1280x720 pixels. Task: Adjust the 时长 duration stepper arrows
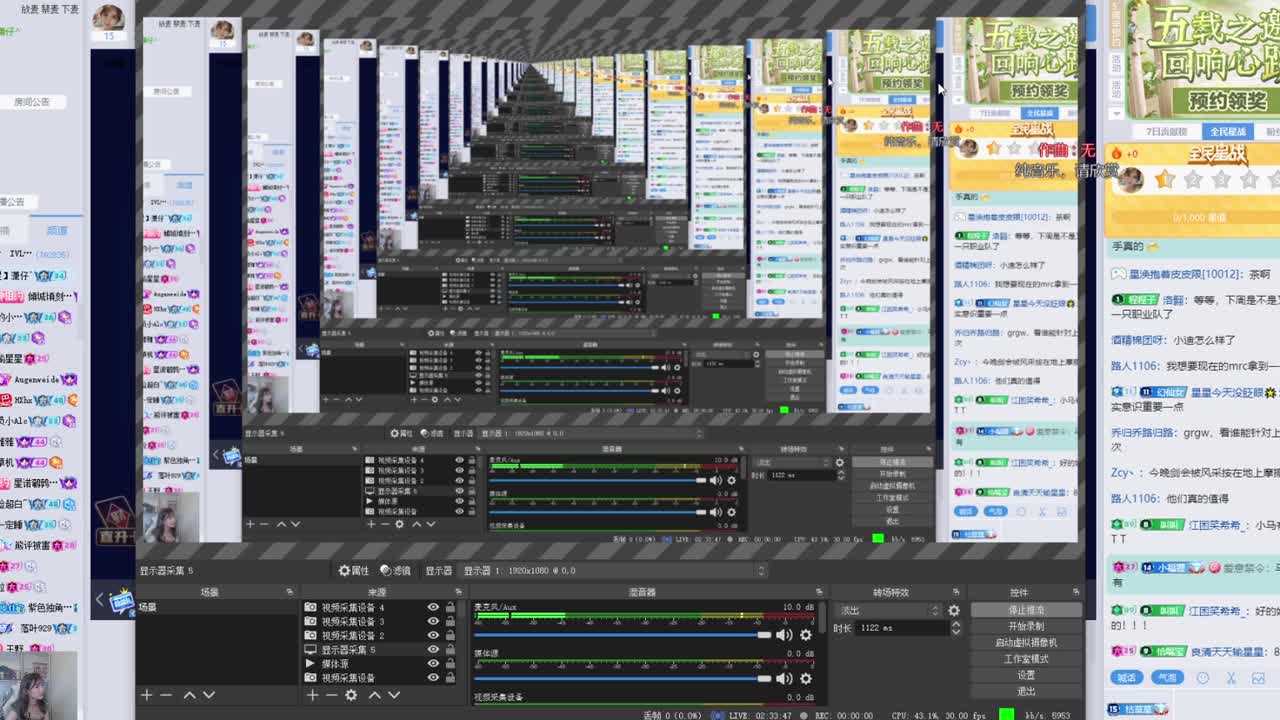(955, 628)
